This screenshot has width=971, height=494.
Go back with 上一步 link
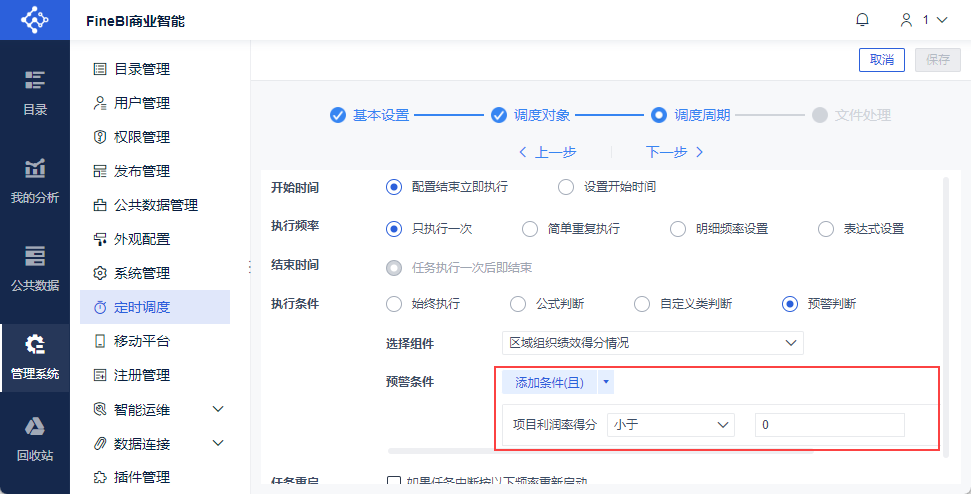click(547, 152)
